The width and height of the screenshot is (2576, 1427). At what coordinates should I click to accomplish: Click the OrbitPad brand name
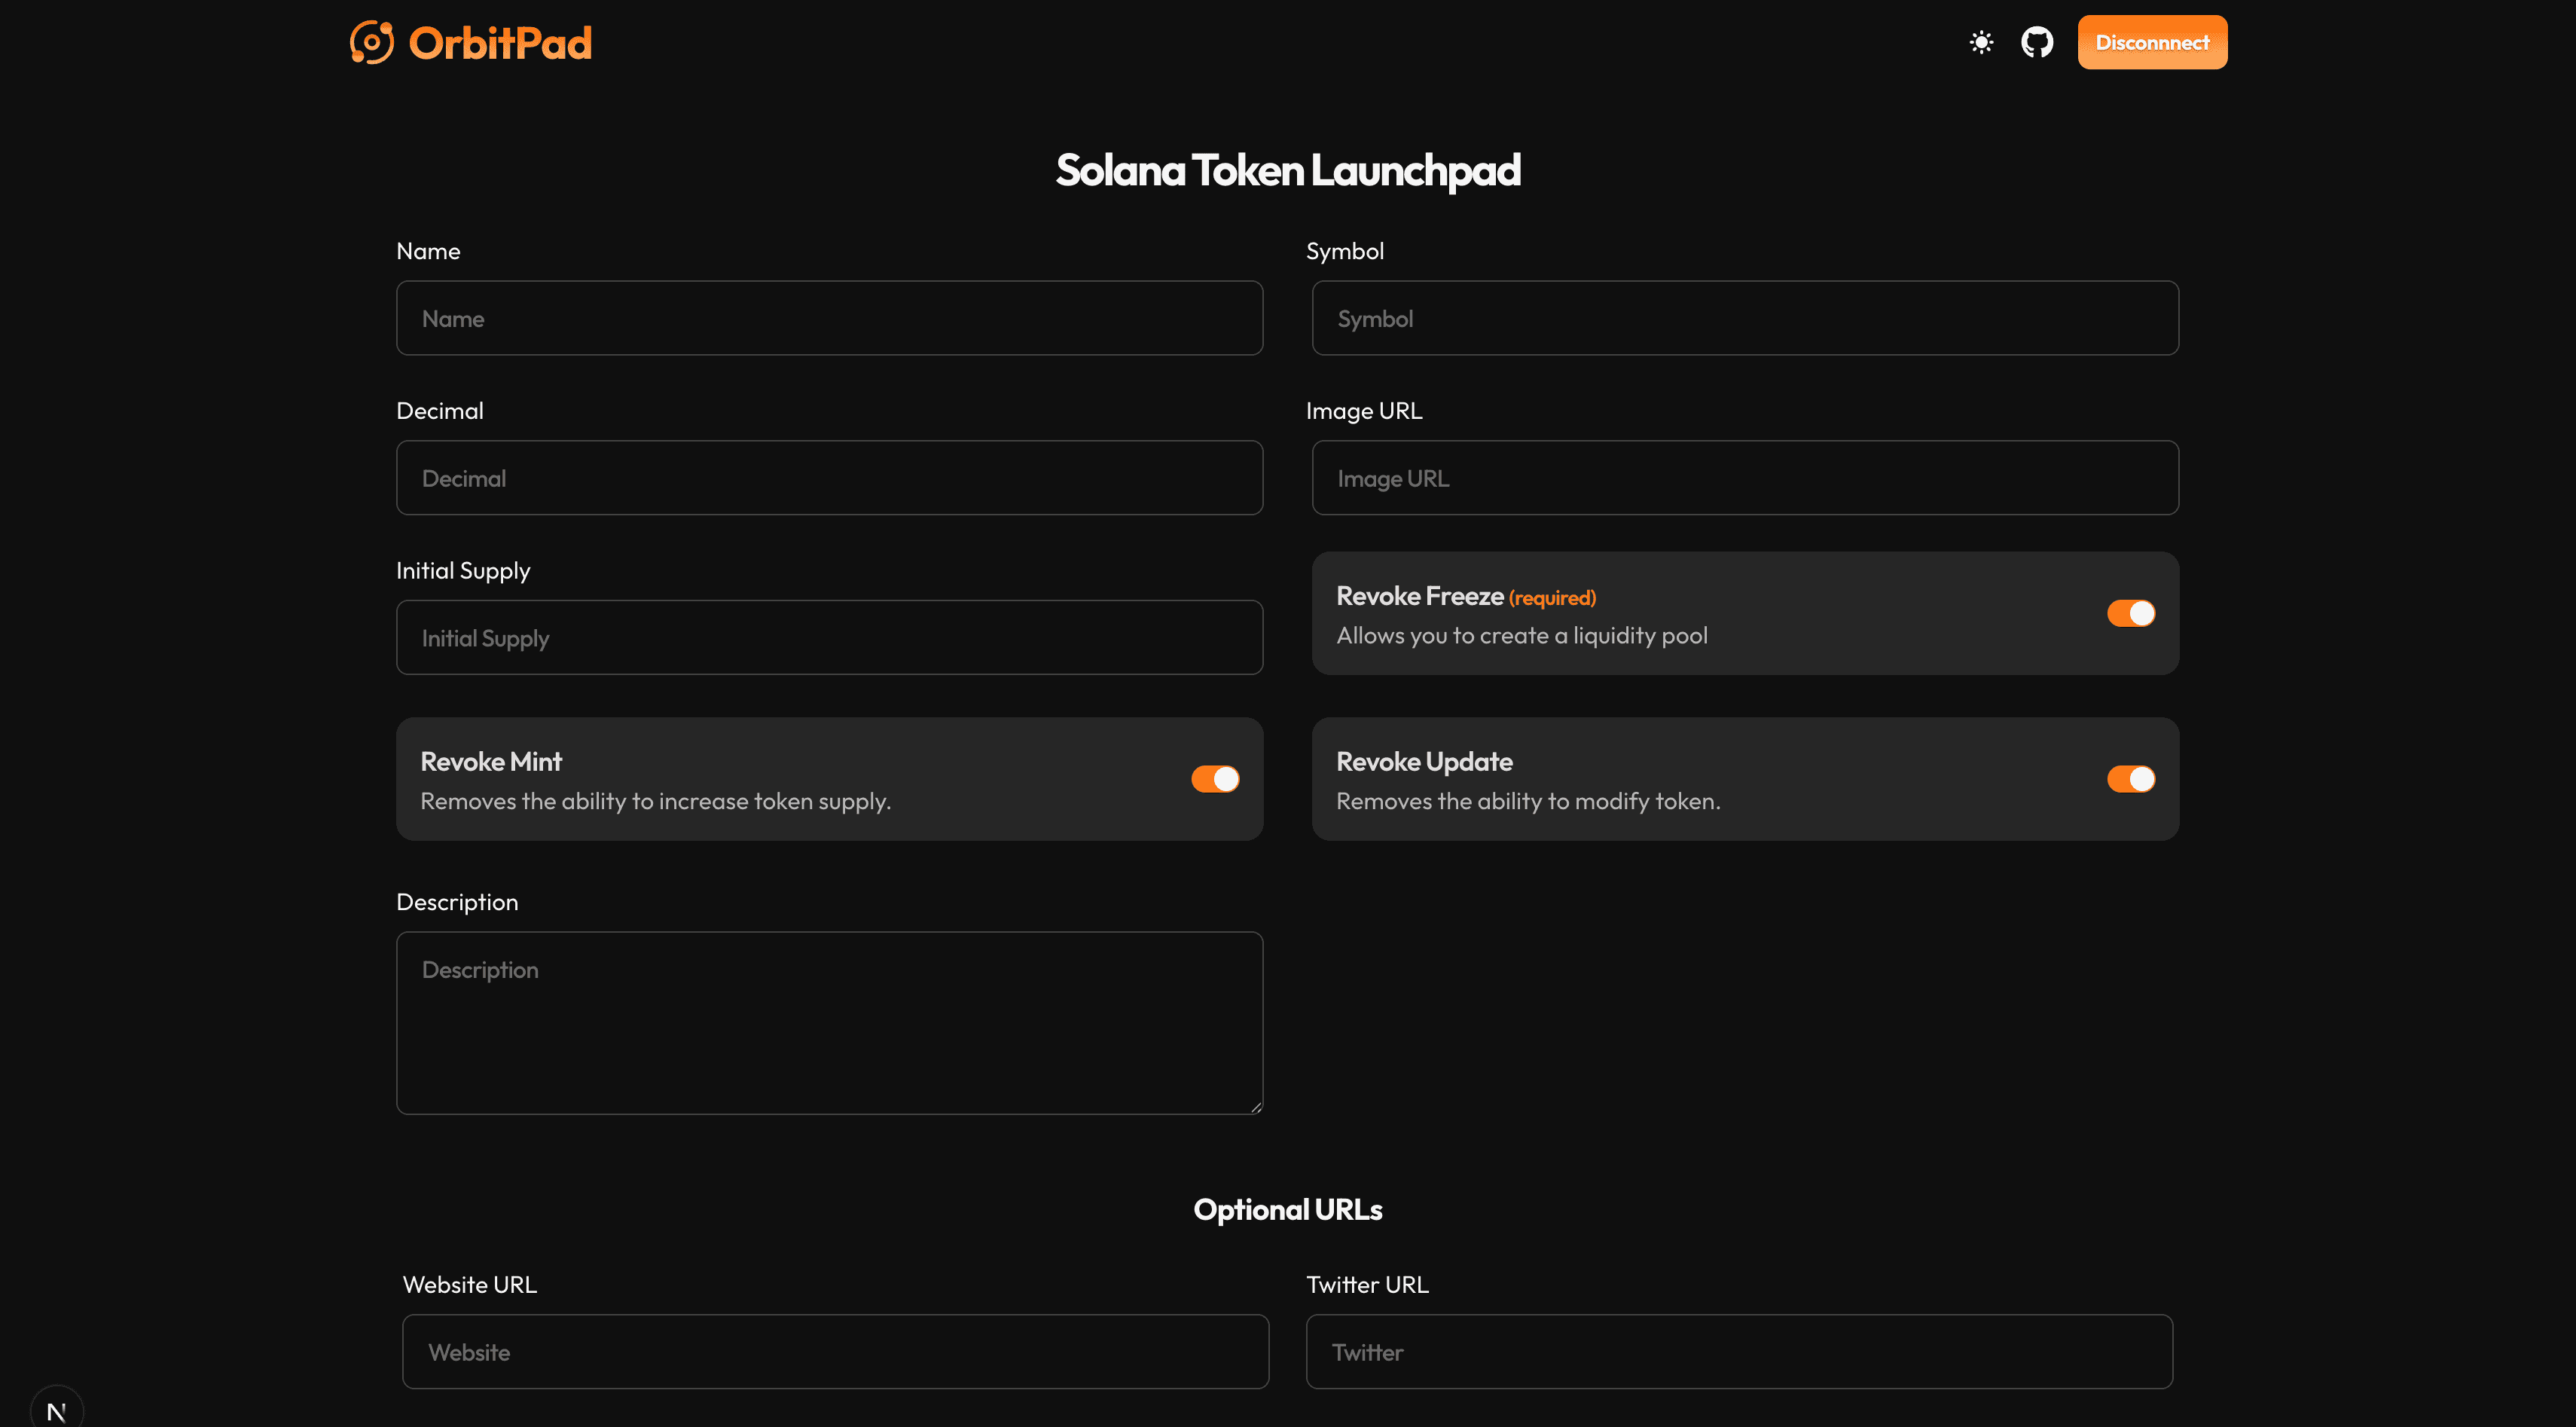click(500, 43)
